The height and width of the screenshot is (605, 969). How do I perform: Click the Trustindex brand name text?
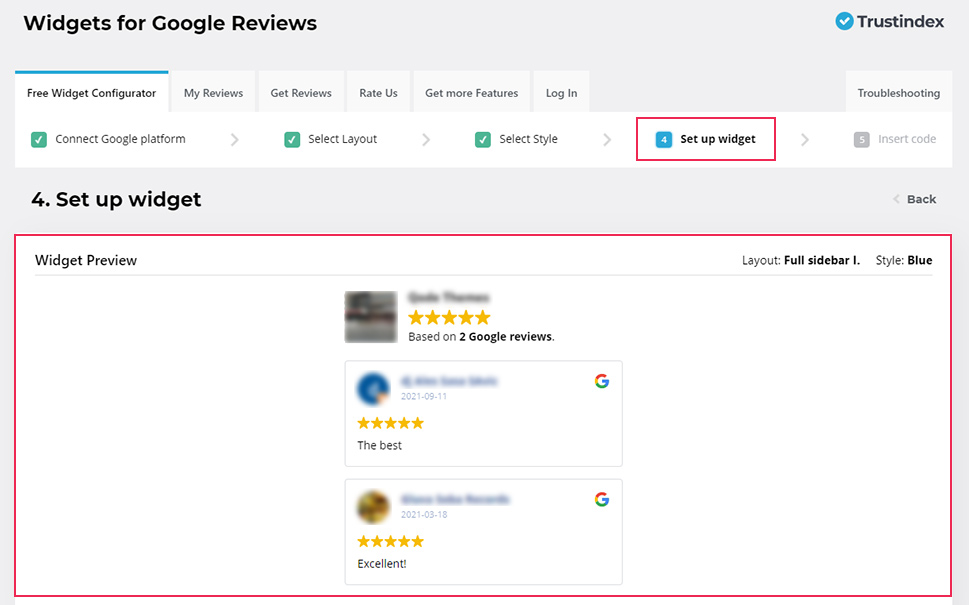[900, 22]
